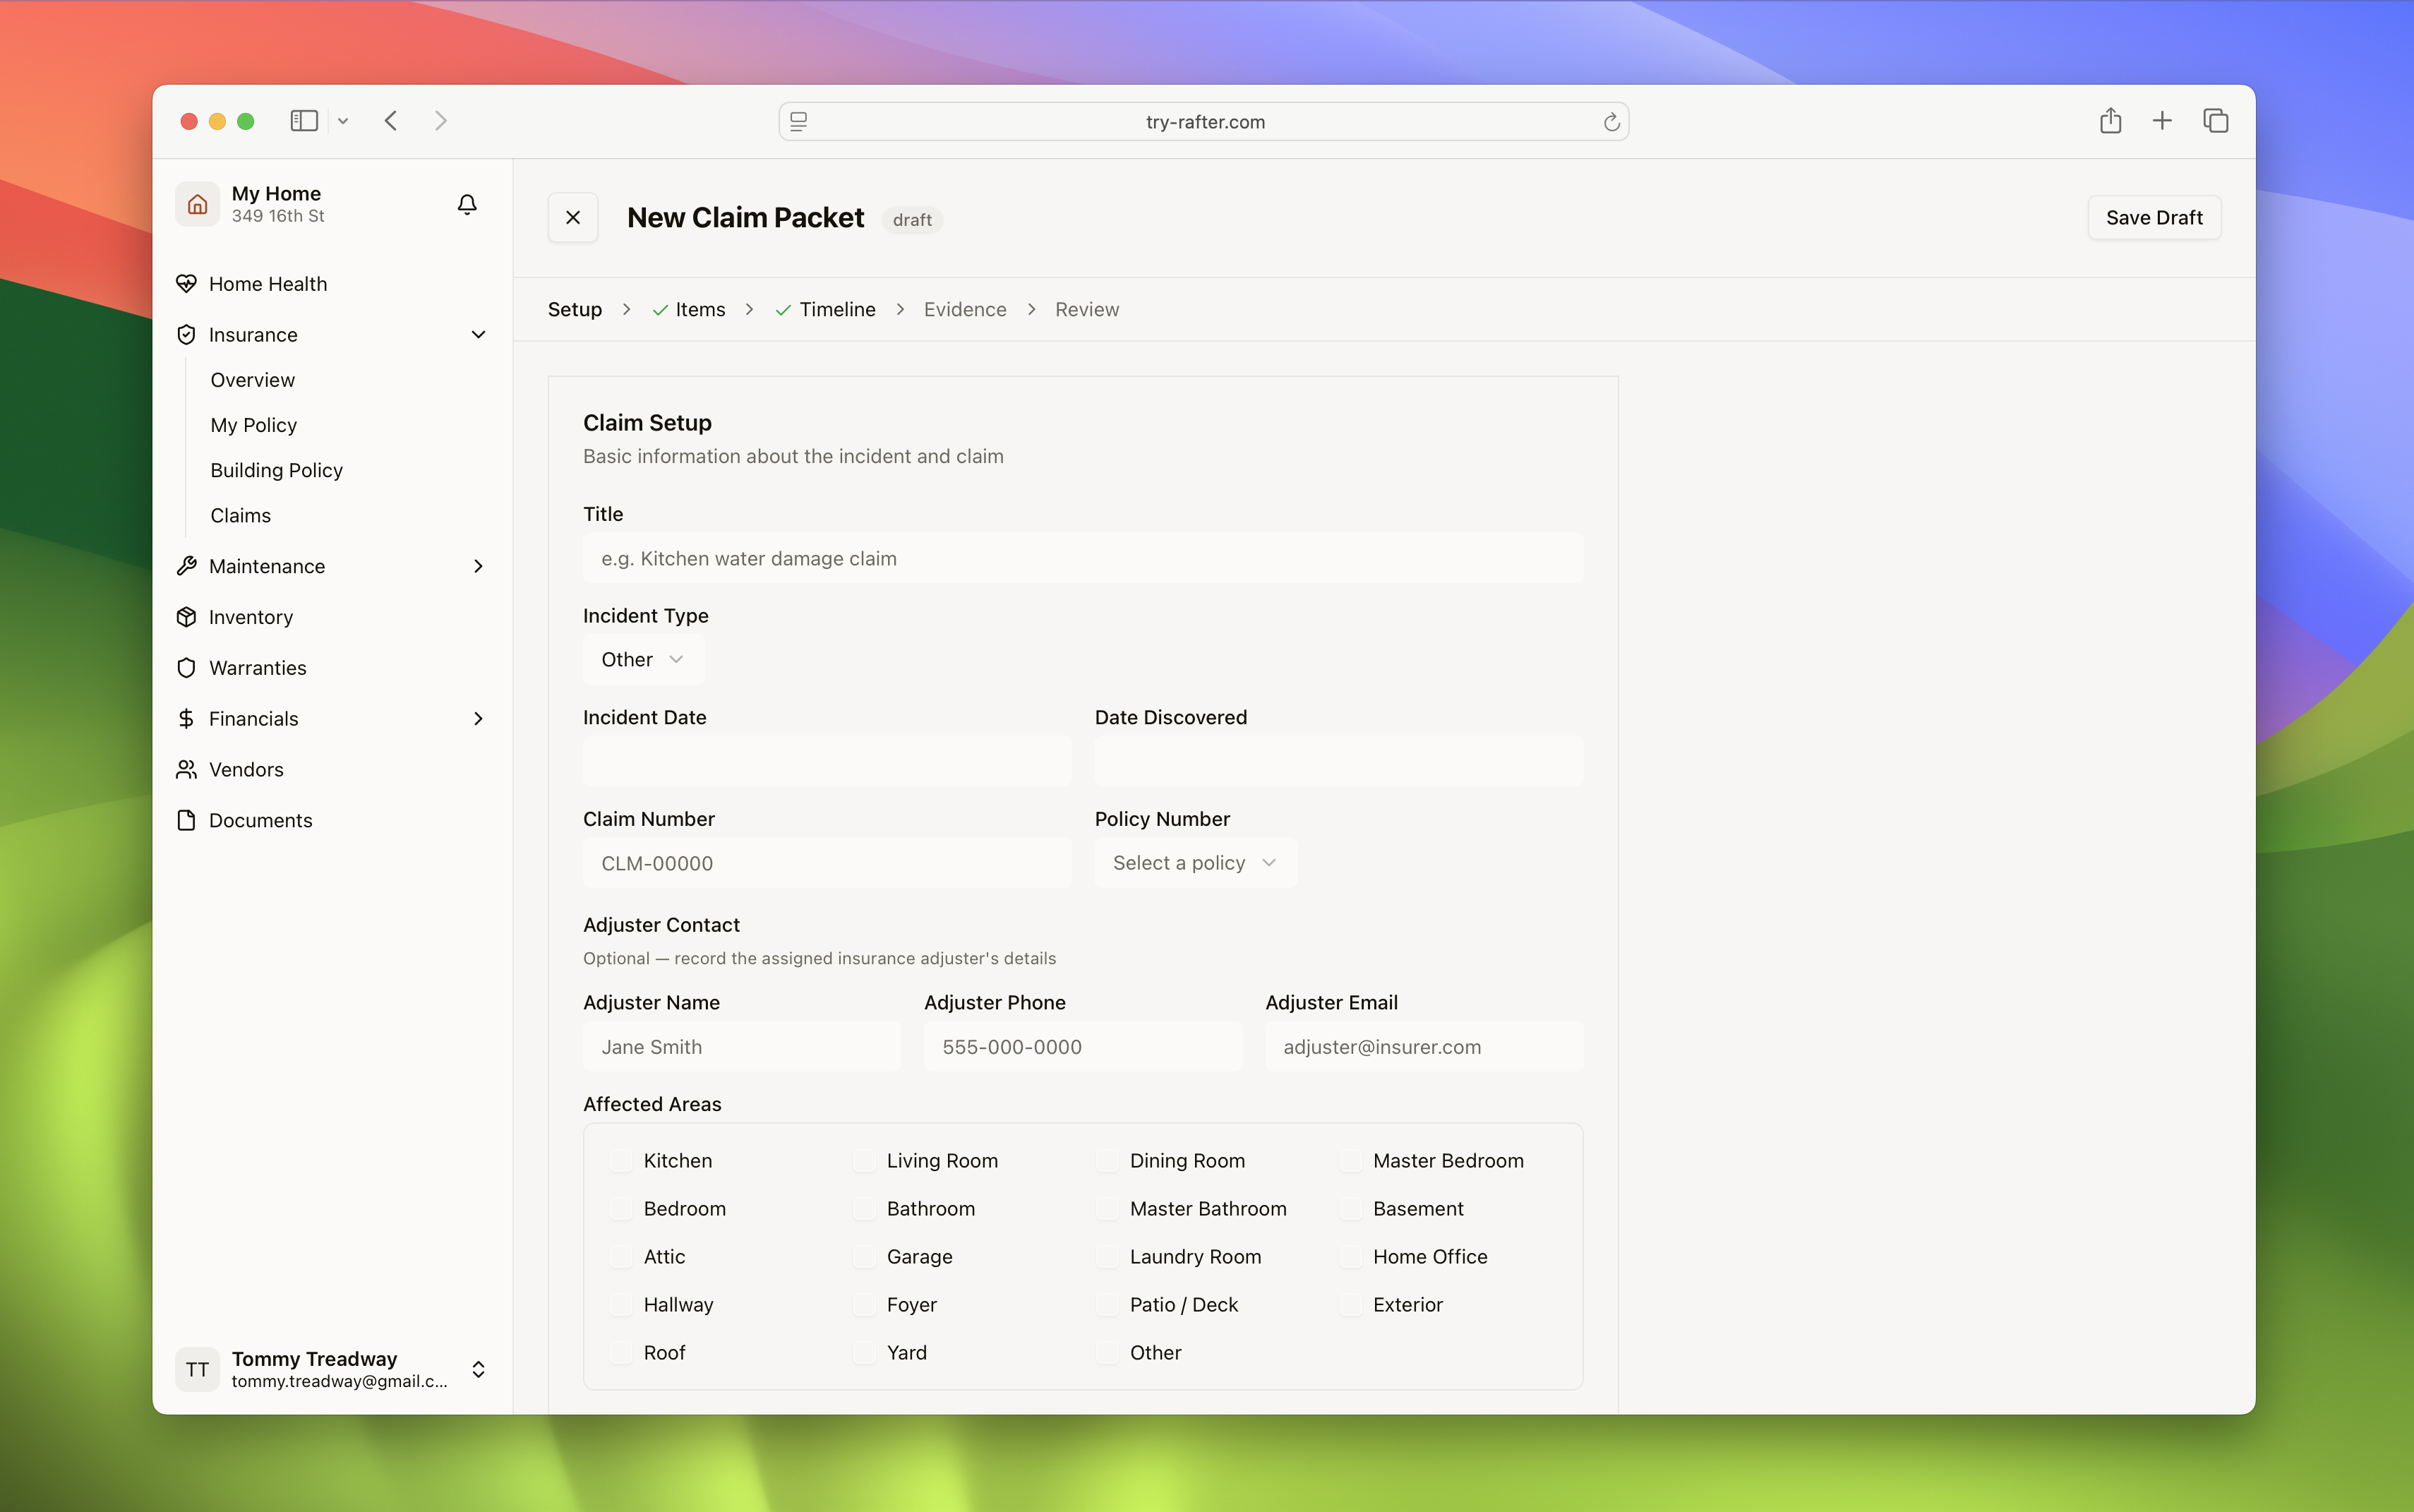Click the My Home house icon
This screenshot has width=2414, height=1512.
coord(197,204)
